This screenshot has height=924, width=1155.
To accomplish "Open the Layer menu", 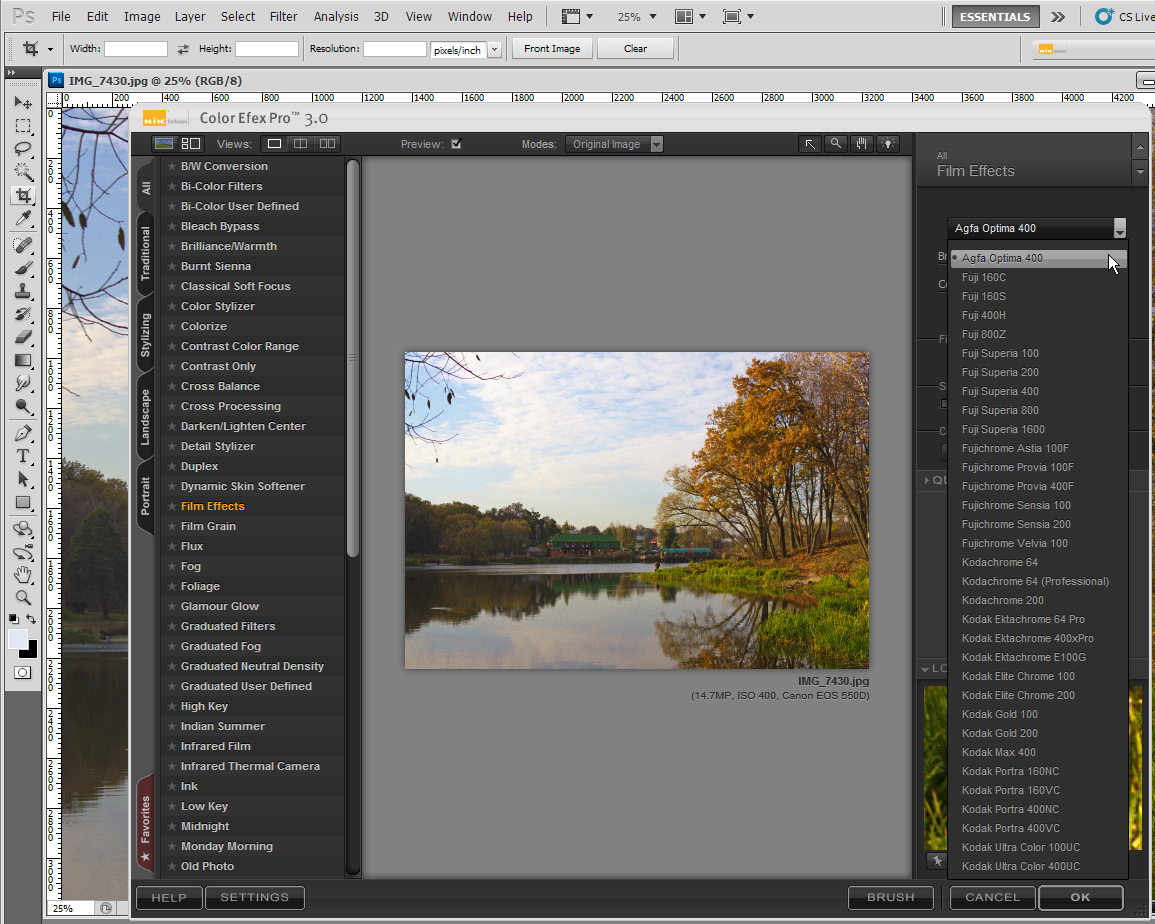I will [190, 16].
